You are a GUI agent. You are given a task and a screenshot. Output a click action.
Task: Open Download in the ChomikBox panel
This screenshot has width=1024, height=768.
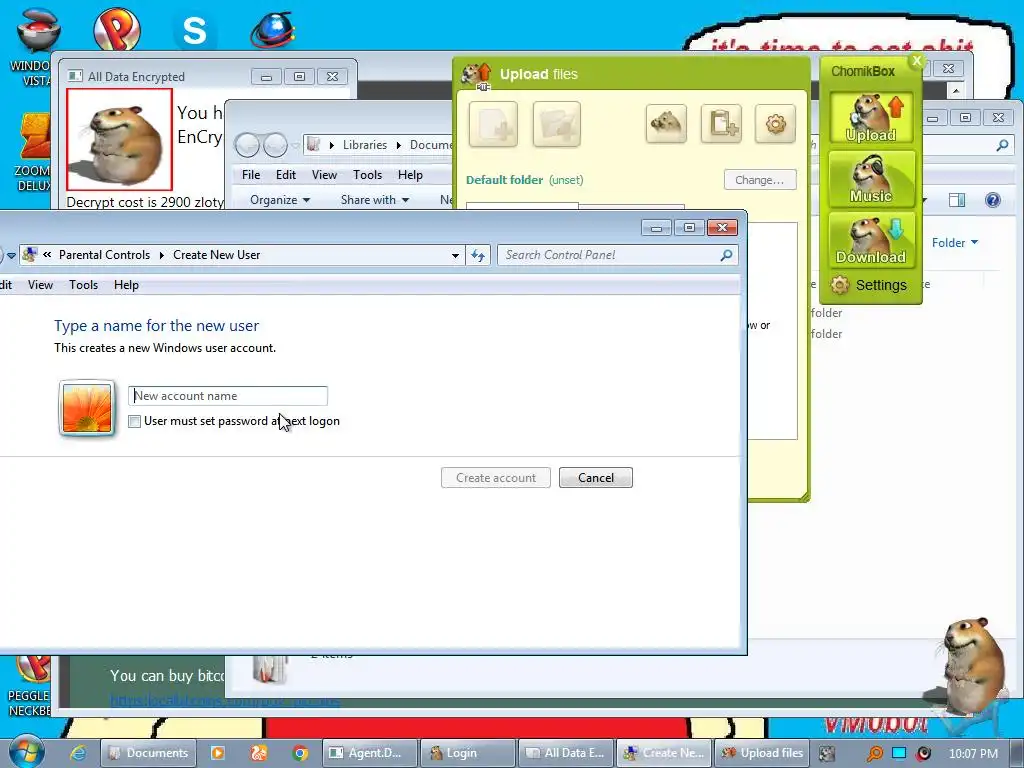[871, 240]
